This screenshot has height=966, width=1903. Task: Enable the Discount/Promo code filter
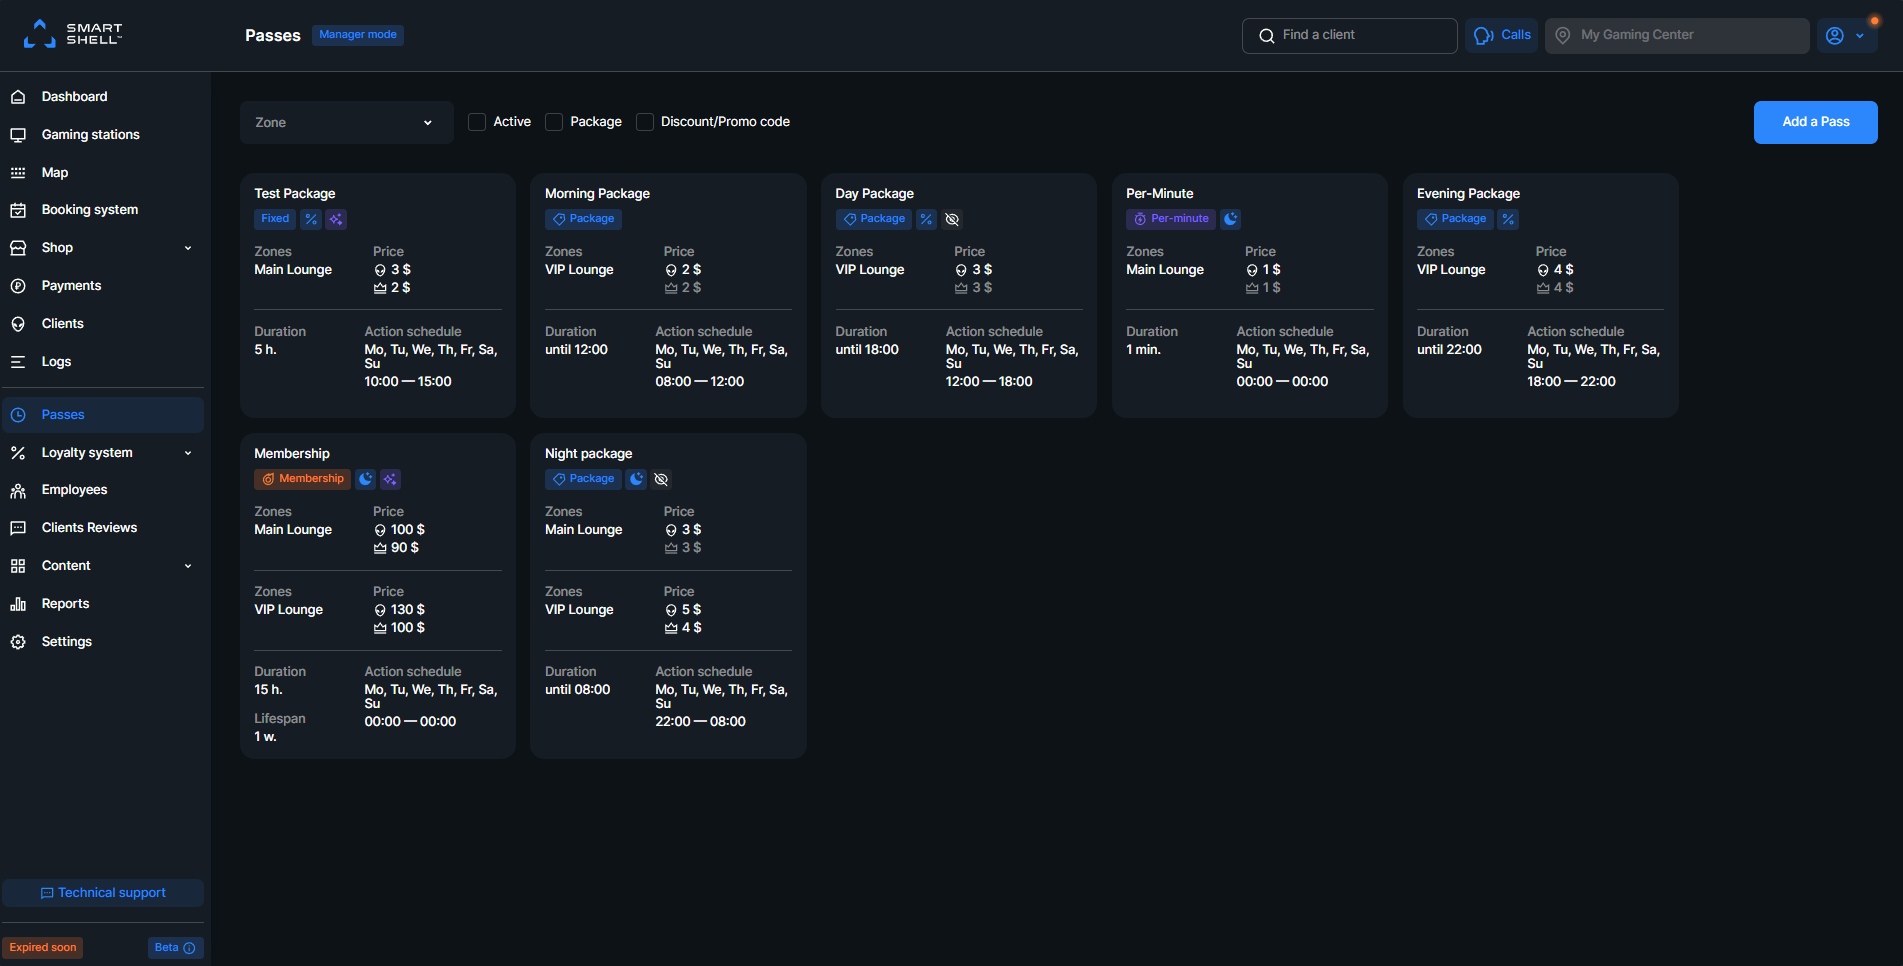tap(645, 121)
